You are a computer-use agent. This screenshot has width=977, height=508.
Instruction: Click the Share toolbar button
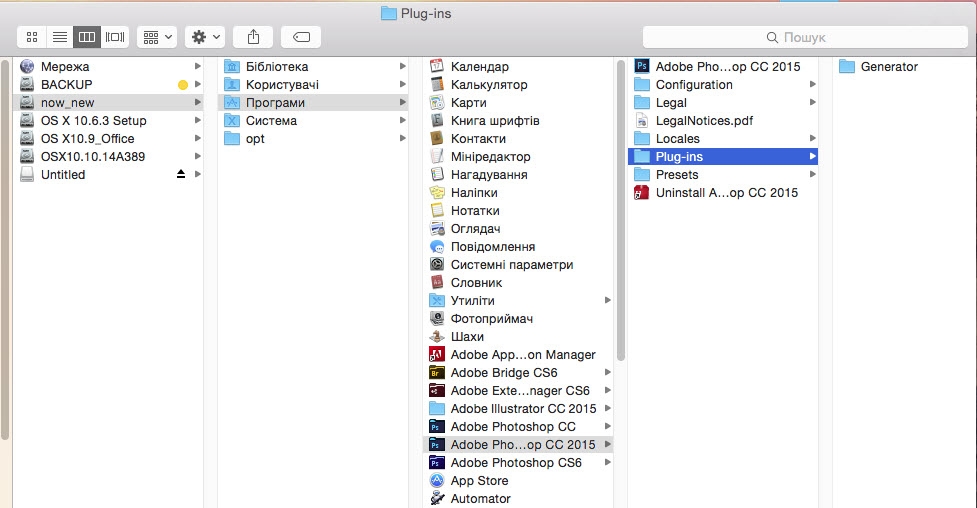point(253,37)
